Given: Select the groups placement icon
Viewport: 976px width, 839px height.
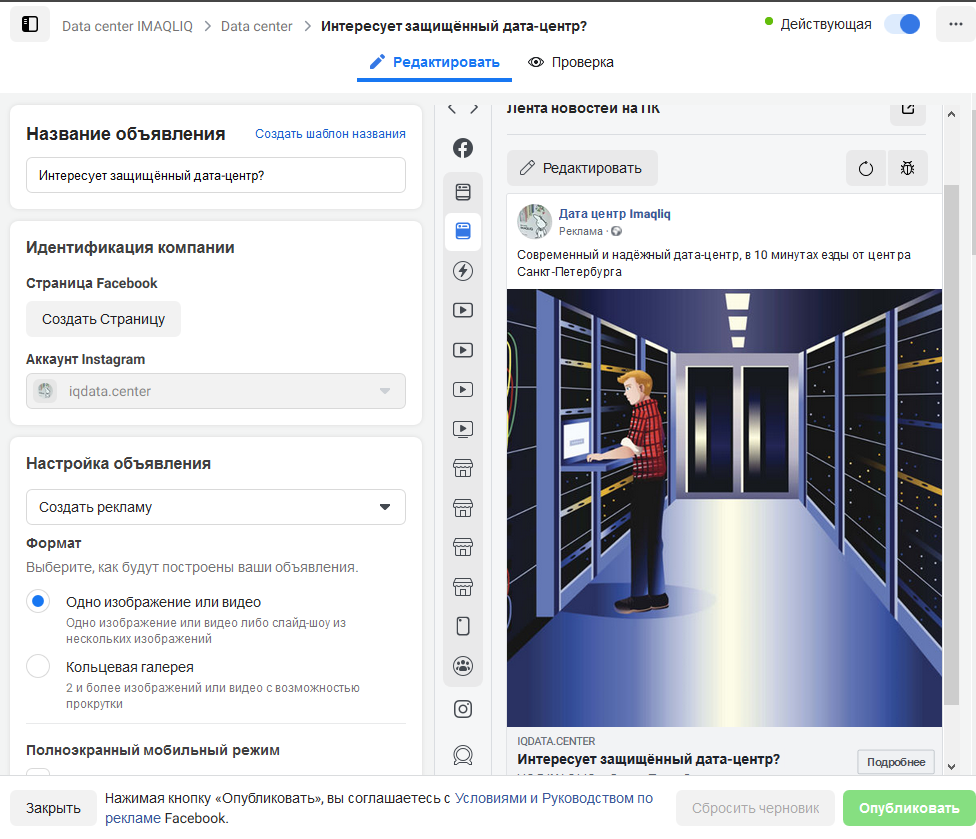Looking at the screenshot, I should coord(463,666).
